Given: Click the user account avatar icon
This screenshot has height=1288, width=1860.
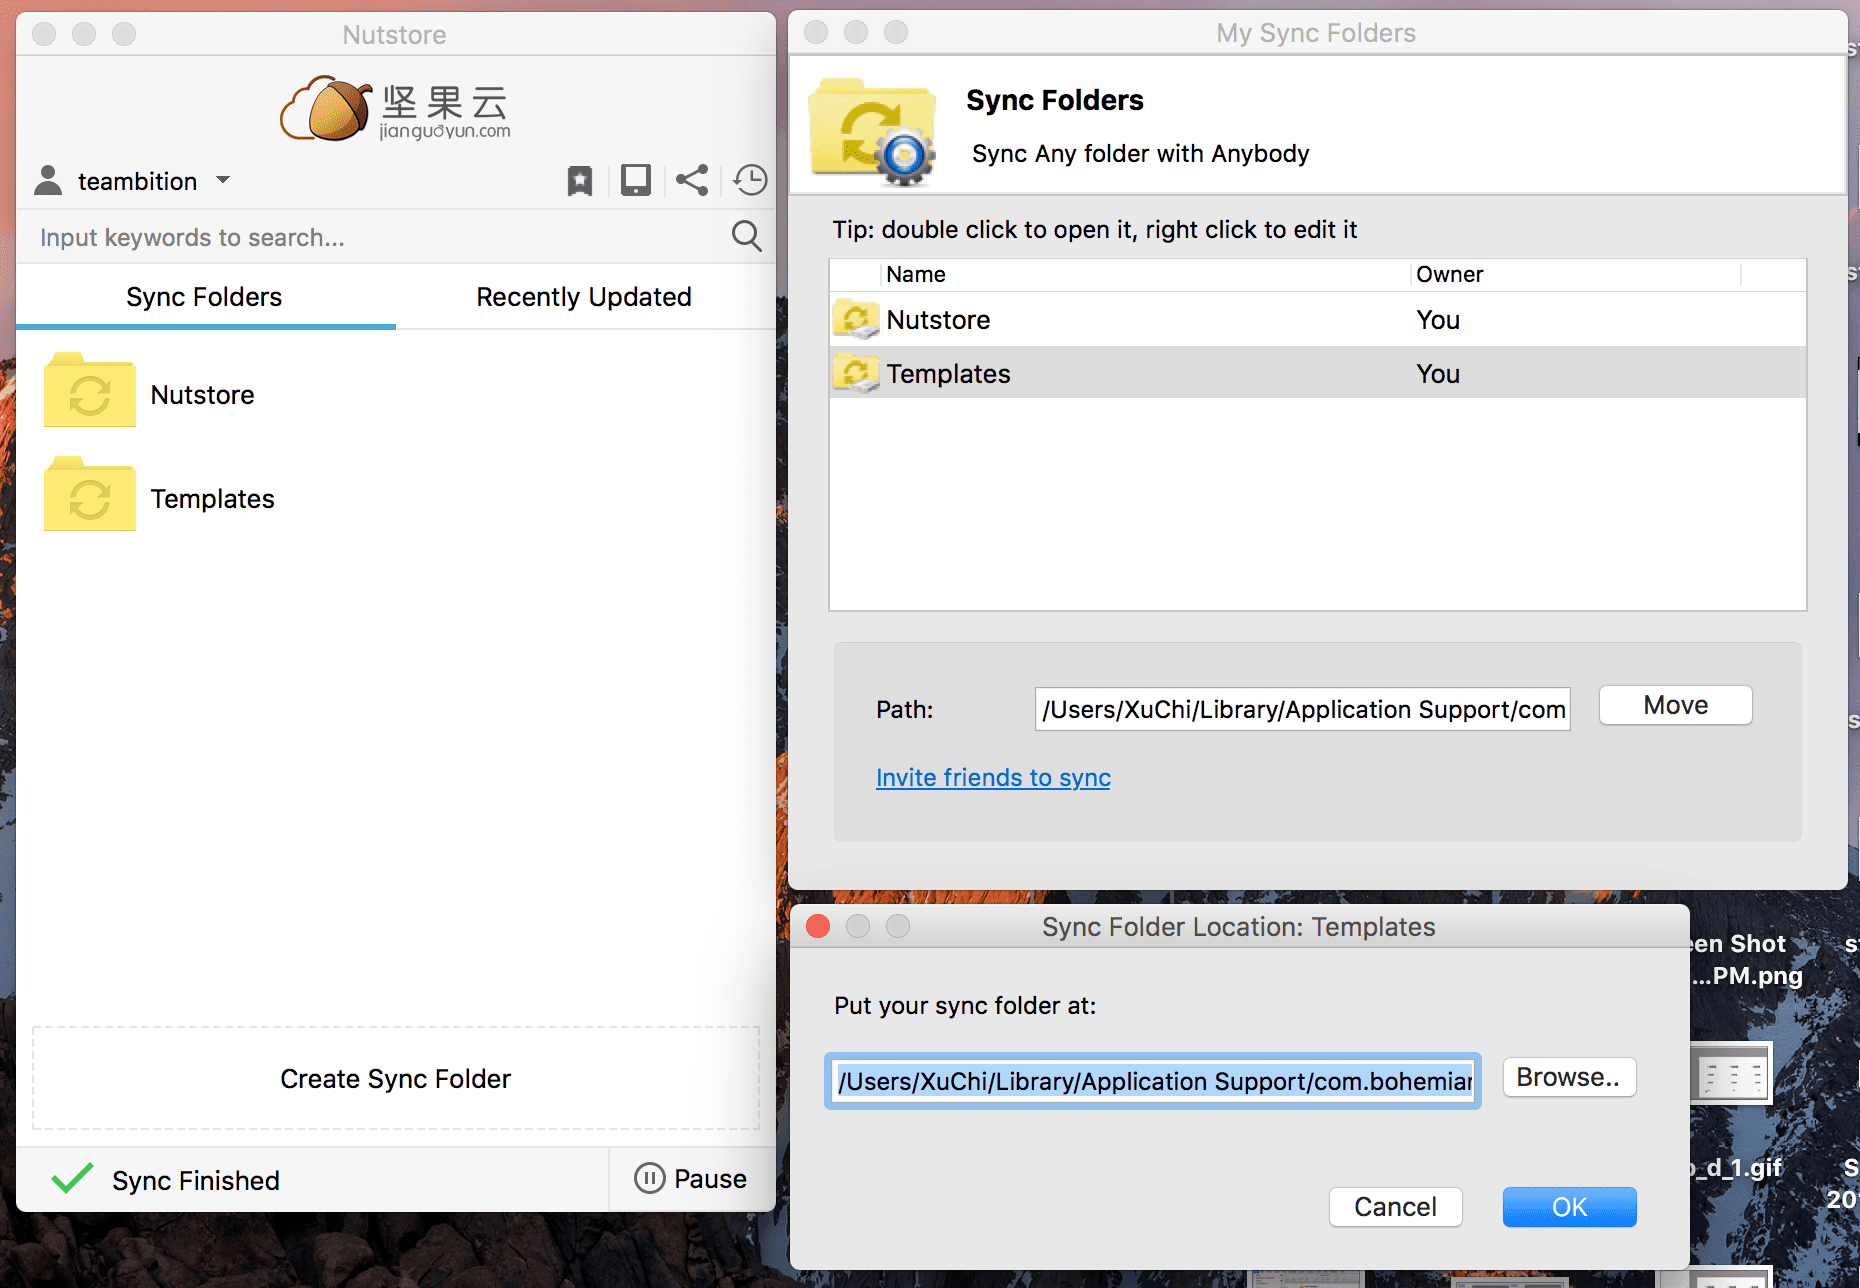Looking at the screenshot, I should coord(48,180).
